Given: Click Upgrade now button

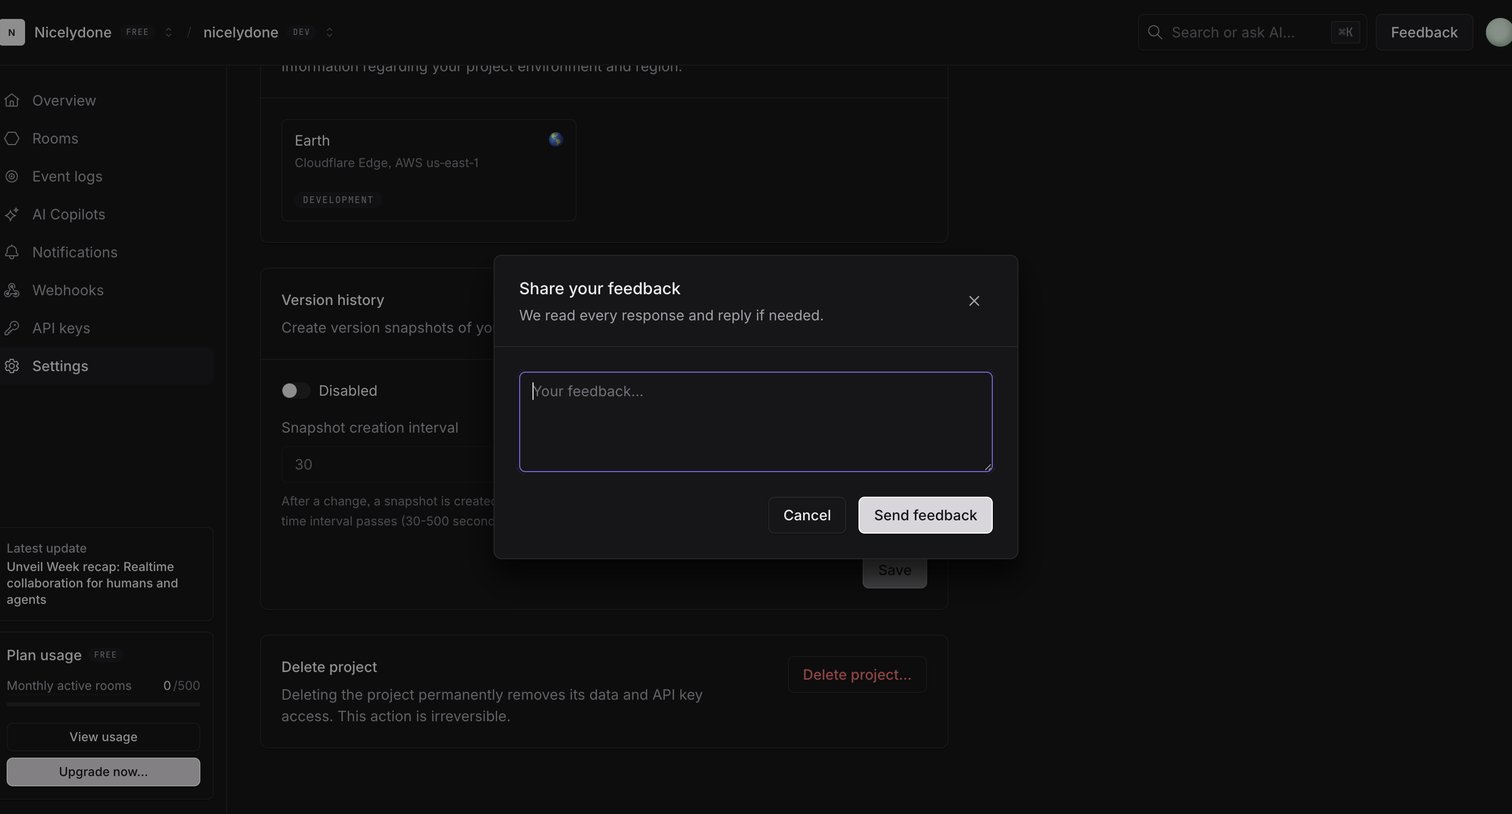Looking at the screenshot, I should [103, 772].
